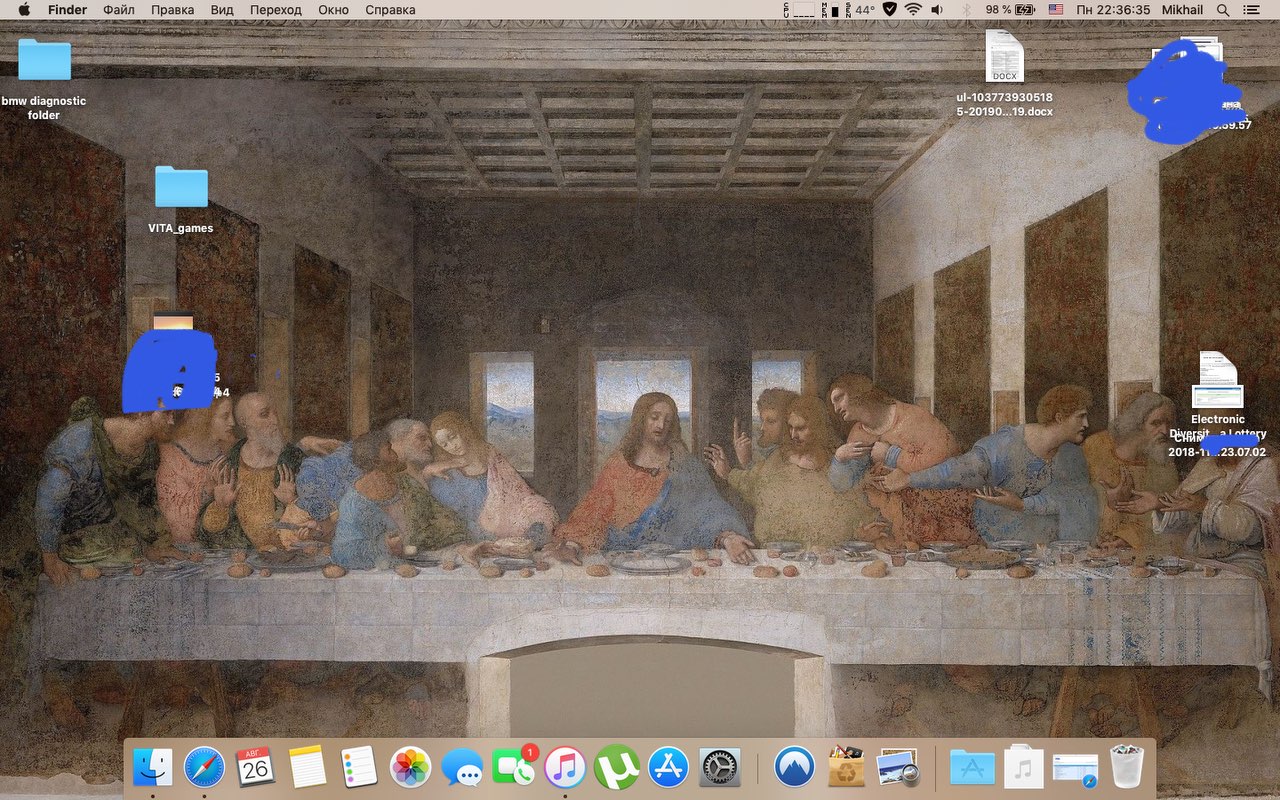This screenshot has height=800, width=1280.
Task: Click the 44° temperature sensor readout
Action: point(860,9)
